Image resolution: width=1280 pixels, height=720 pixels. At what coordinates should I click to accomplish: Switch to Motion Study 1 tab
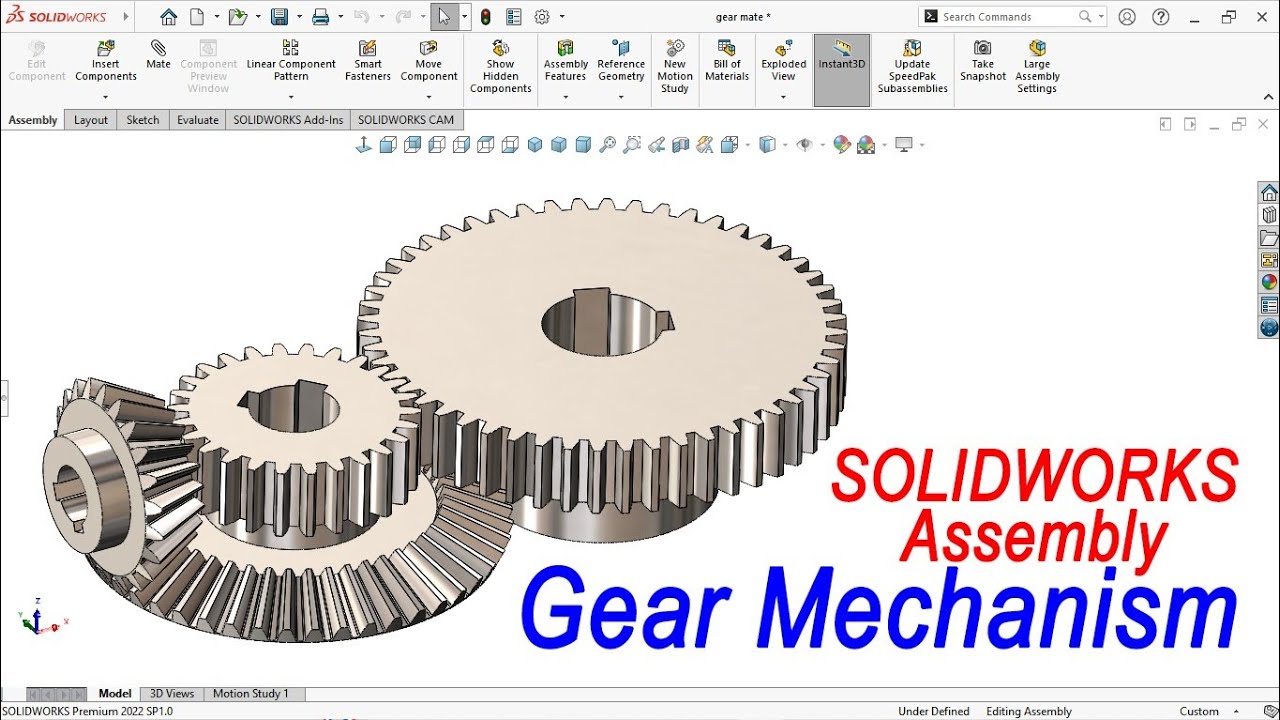point(250,693)
